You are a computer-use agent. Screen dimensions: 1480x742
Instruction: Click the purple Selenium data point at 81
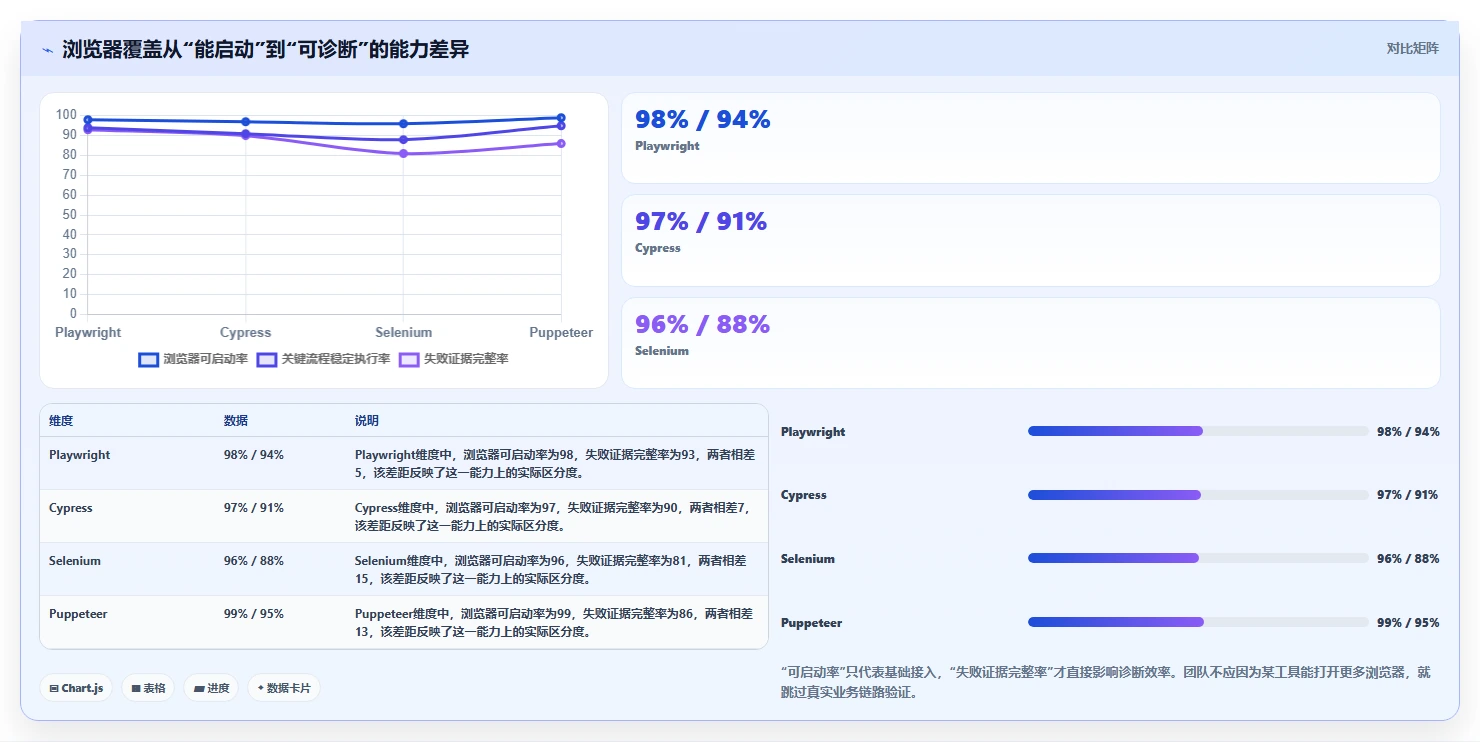[x=404, y=153]
